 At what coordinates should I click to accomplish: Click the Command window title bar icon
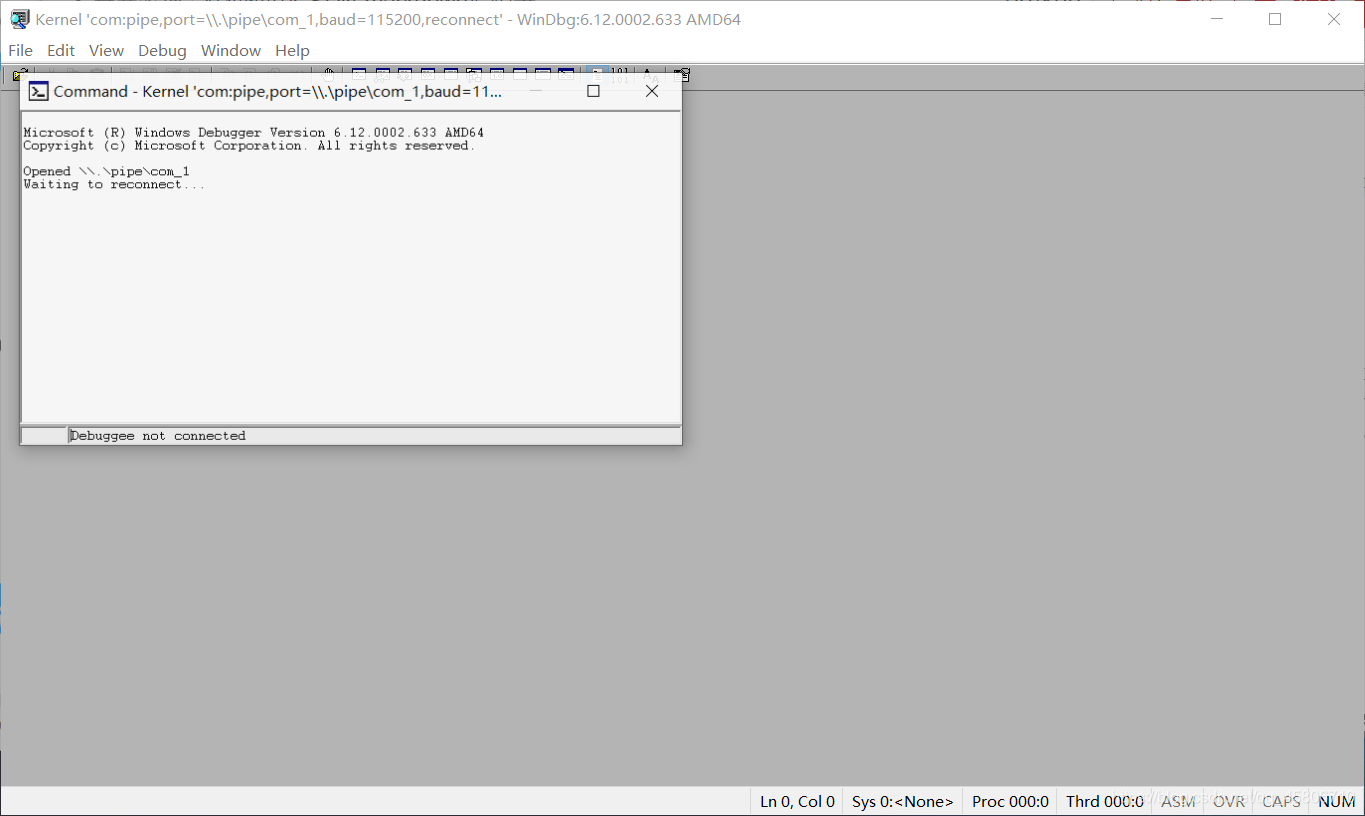(x=38, y=91)
